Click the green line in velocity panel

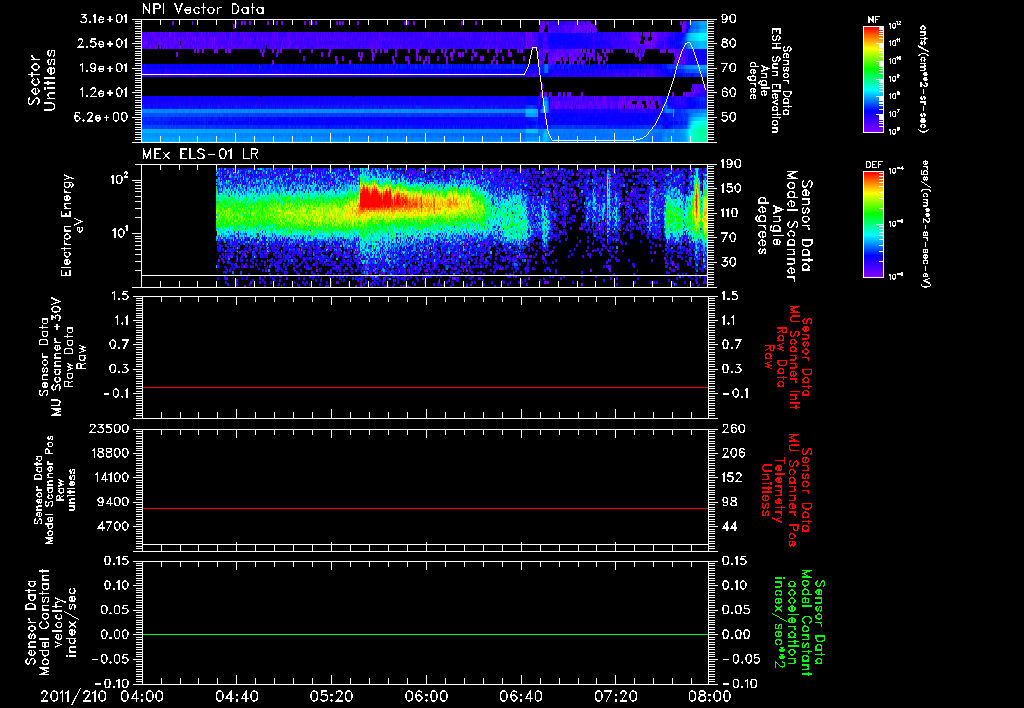tap(424, 634)
